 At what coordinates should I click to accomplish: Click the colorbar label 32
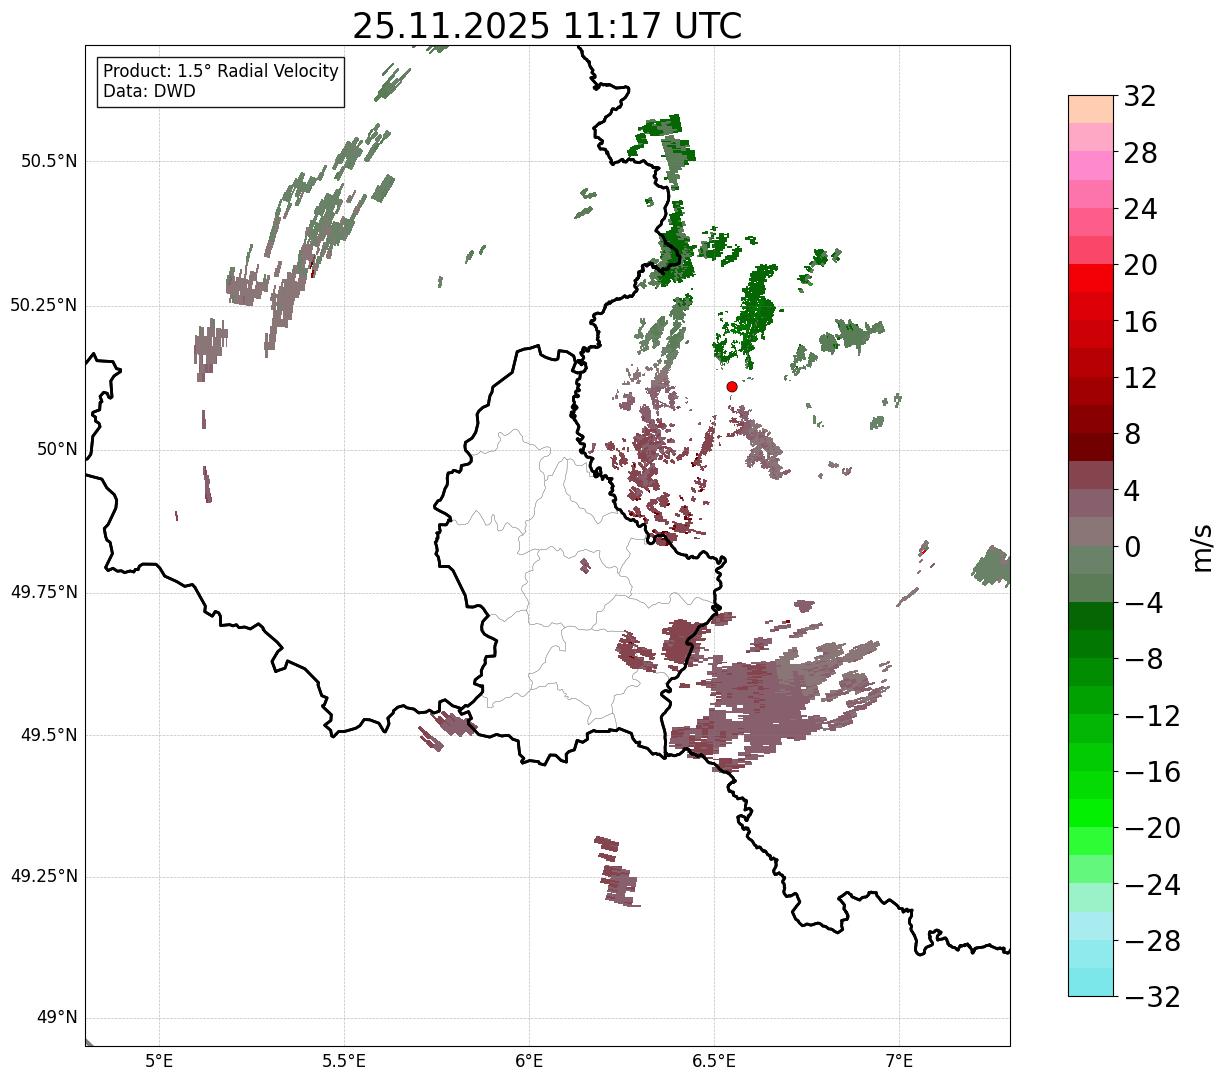1140,97
